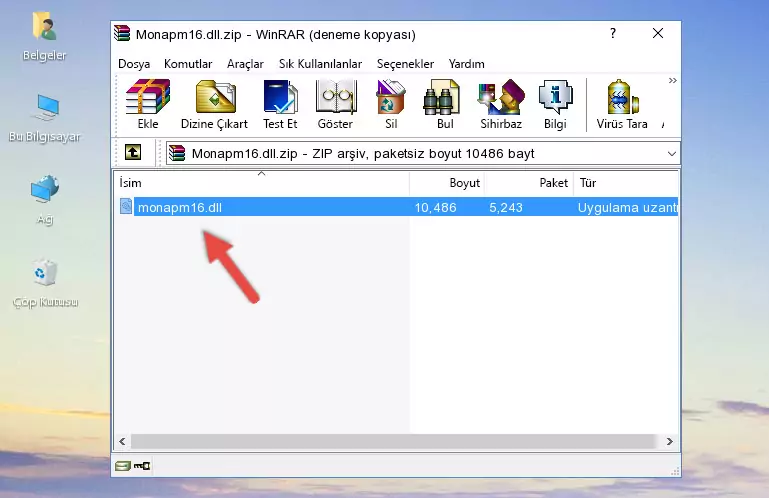Open the Dosya menu

[134, 64]
